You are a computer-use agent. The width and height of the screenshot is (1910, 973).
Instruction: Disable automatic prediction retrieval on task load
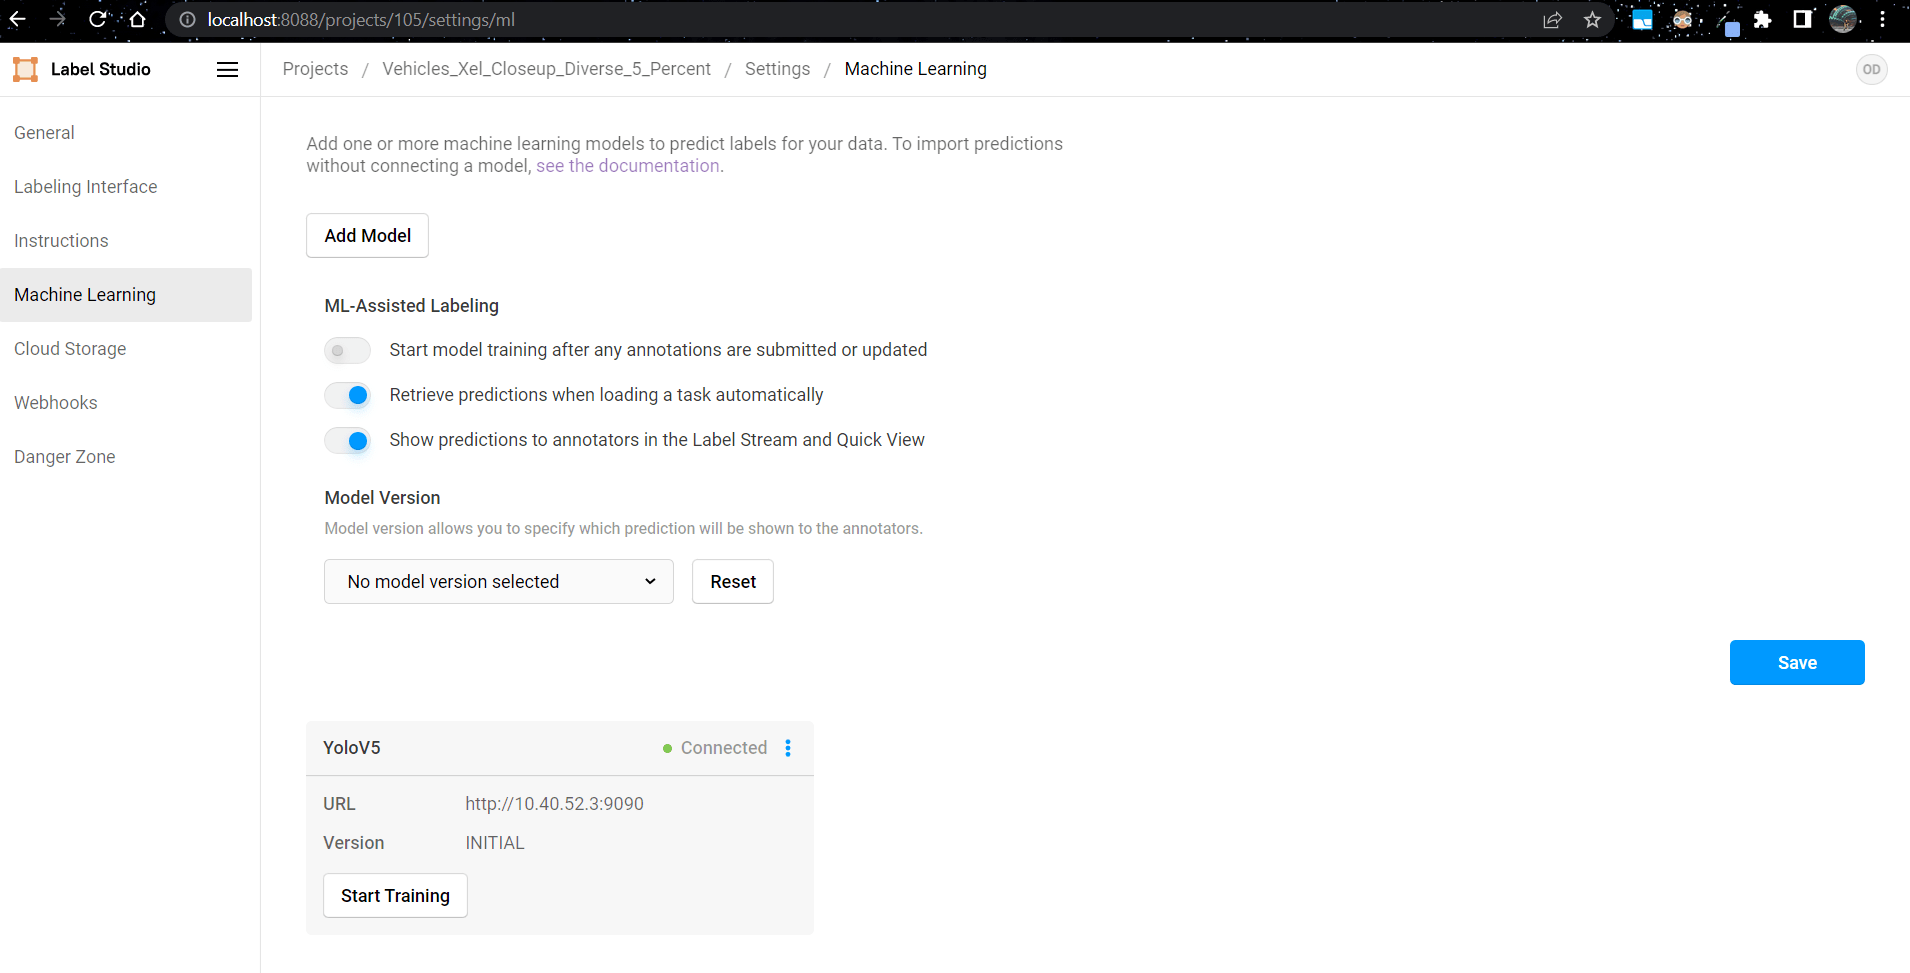click(347, 395)
